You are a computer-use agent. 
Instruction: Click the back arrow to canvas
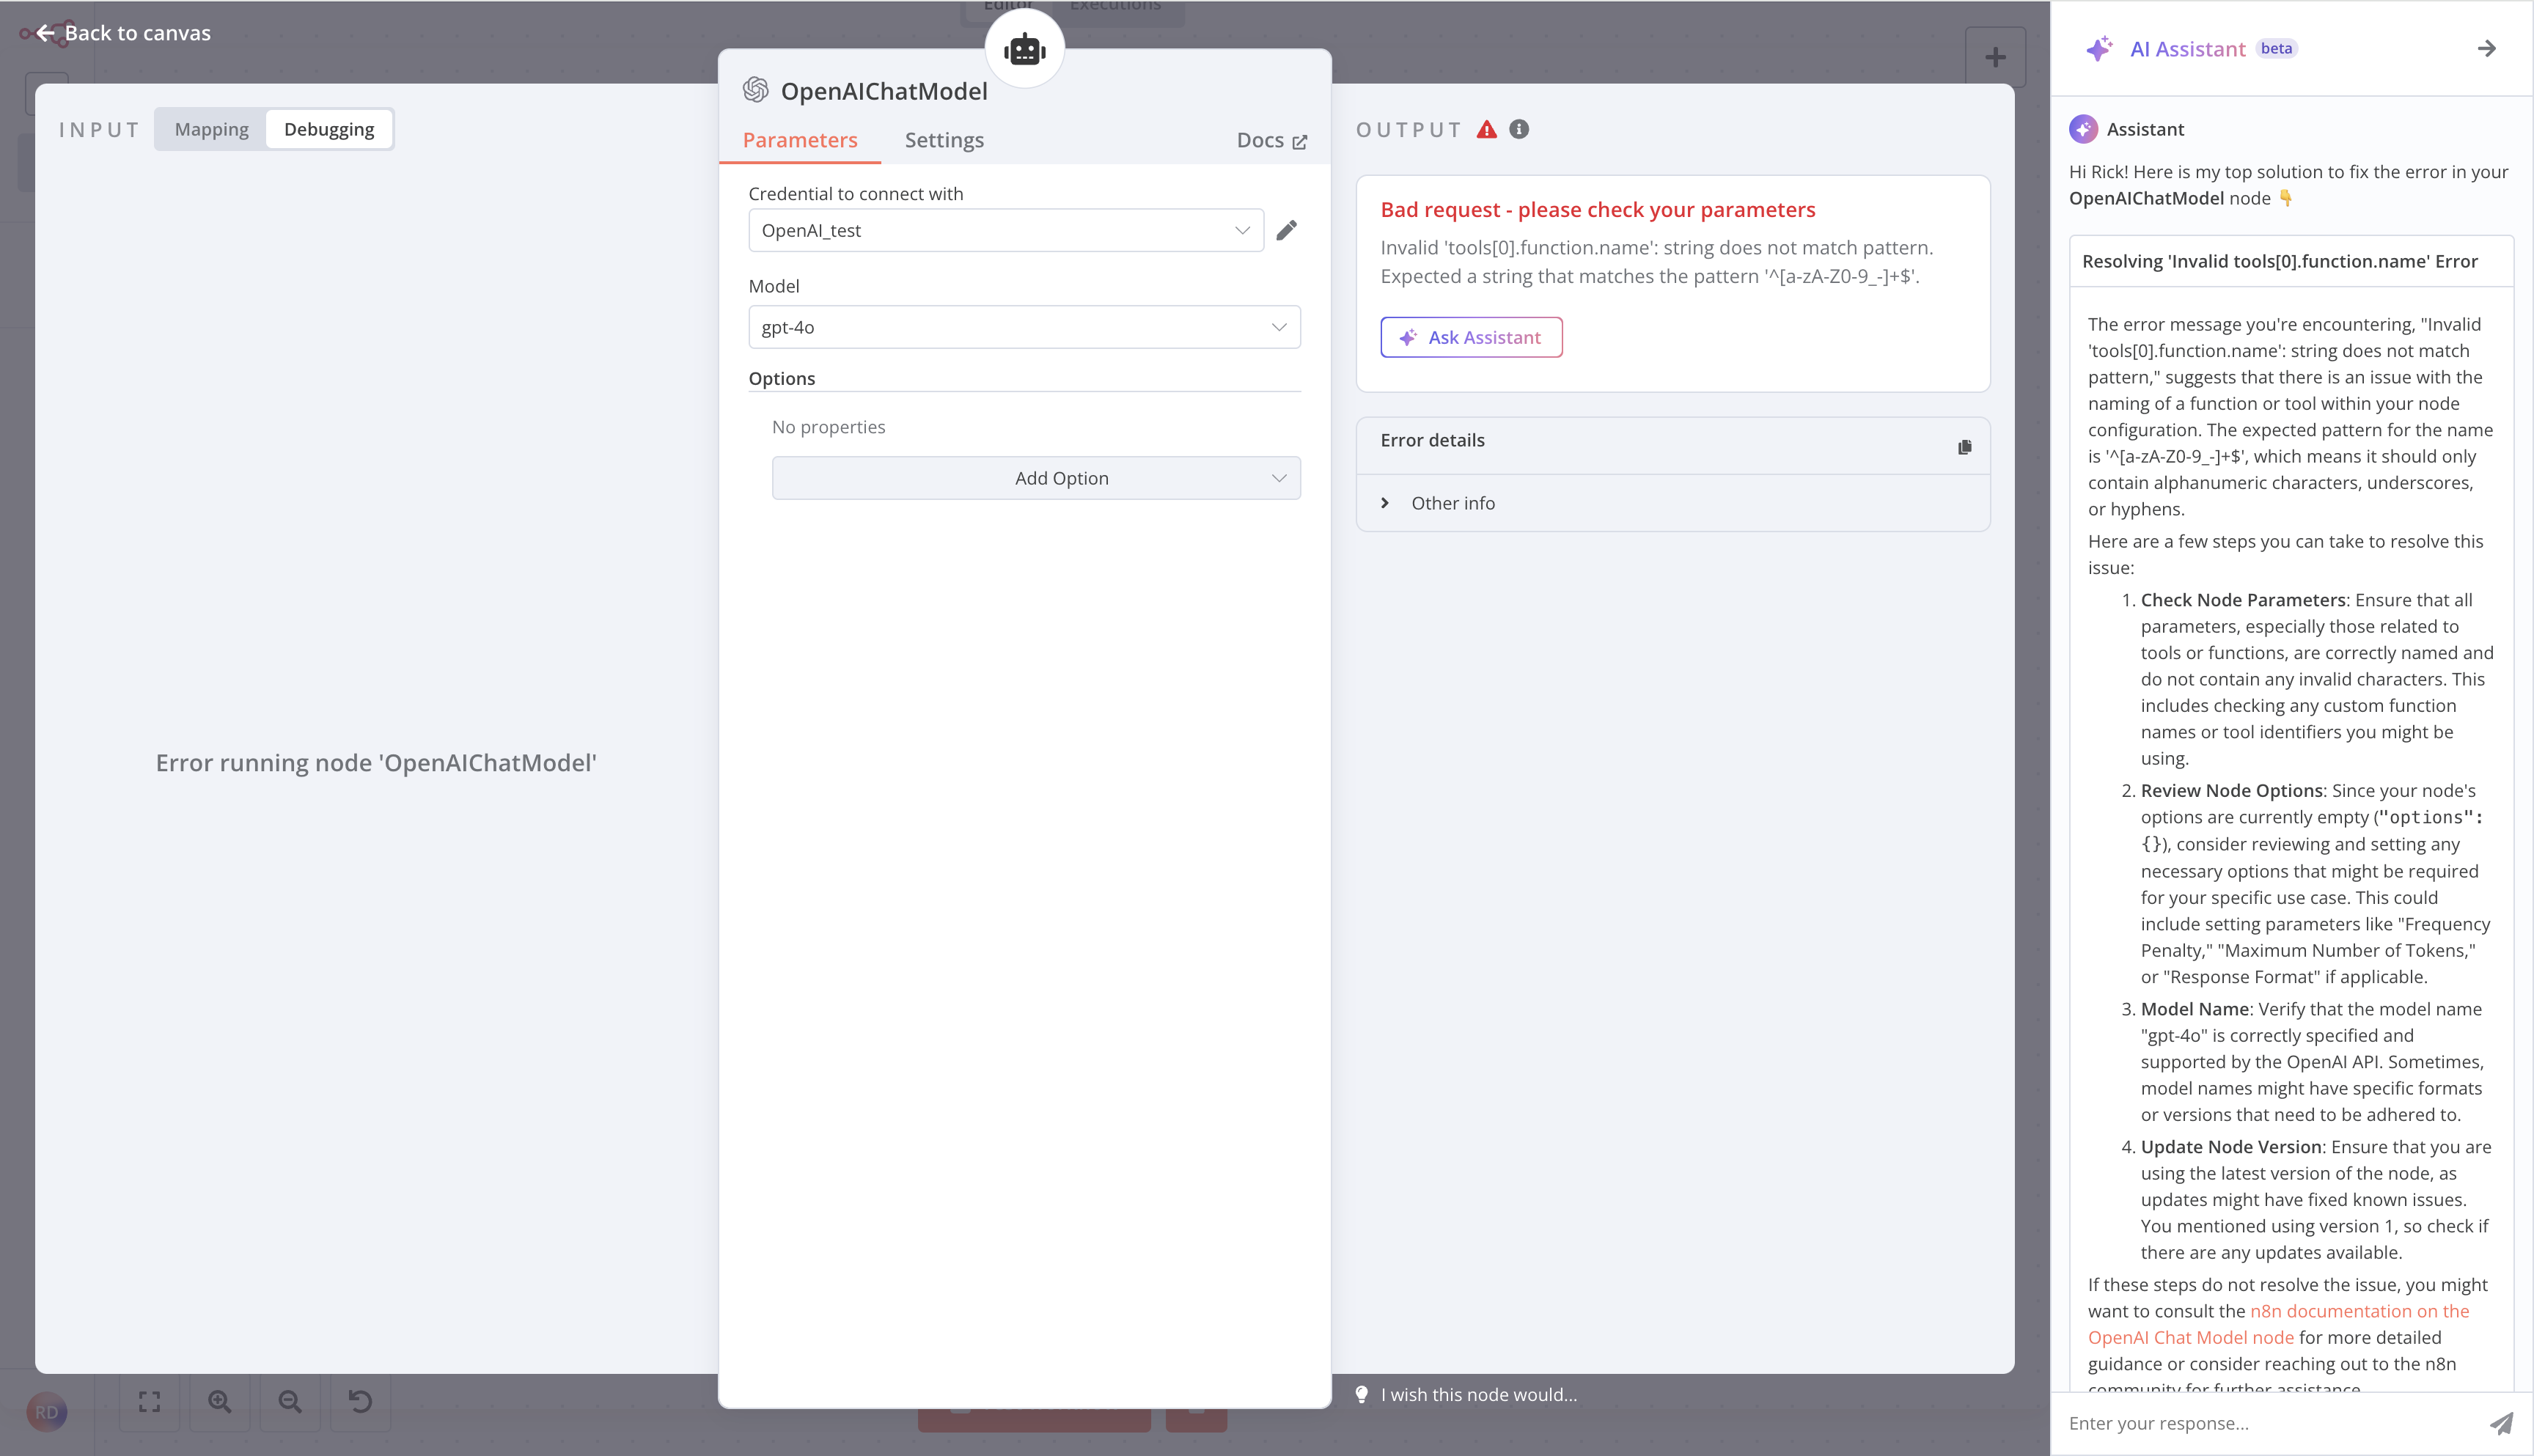pyautogui.click(x=46, y=33)
